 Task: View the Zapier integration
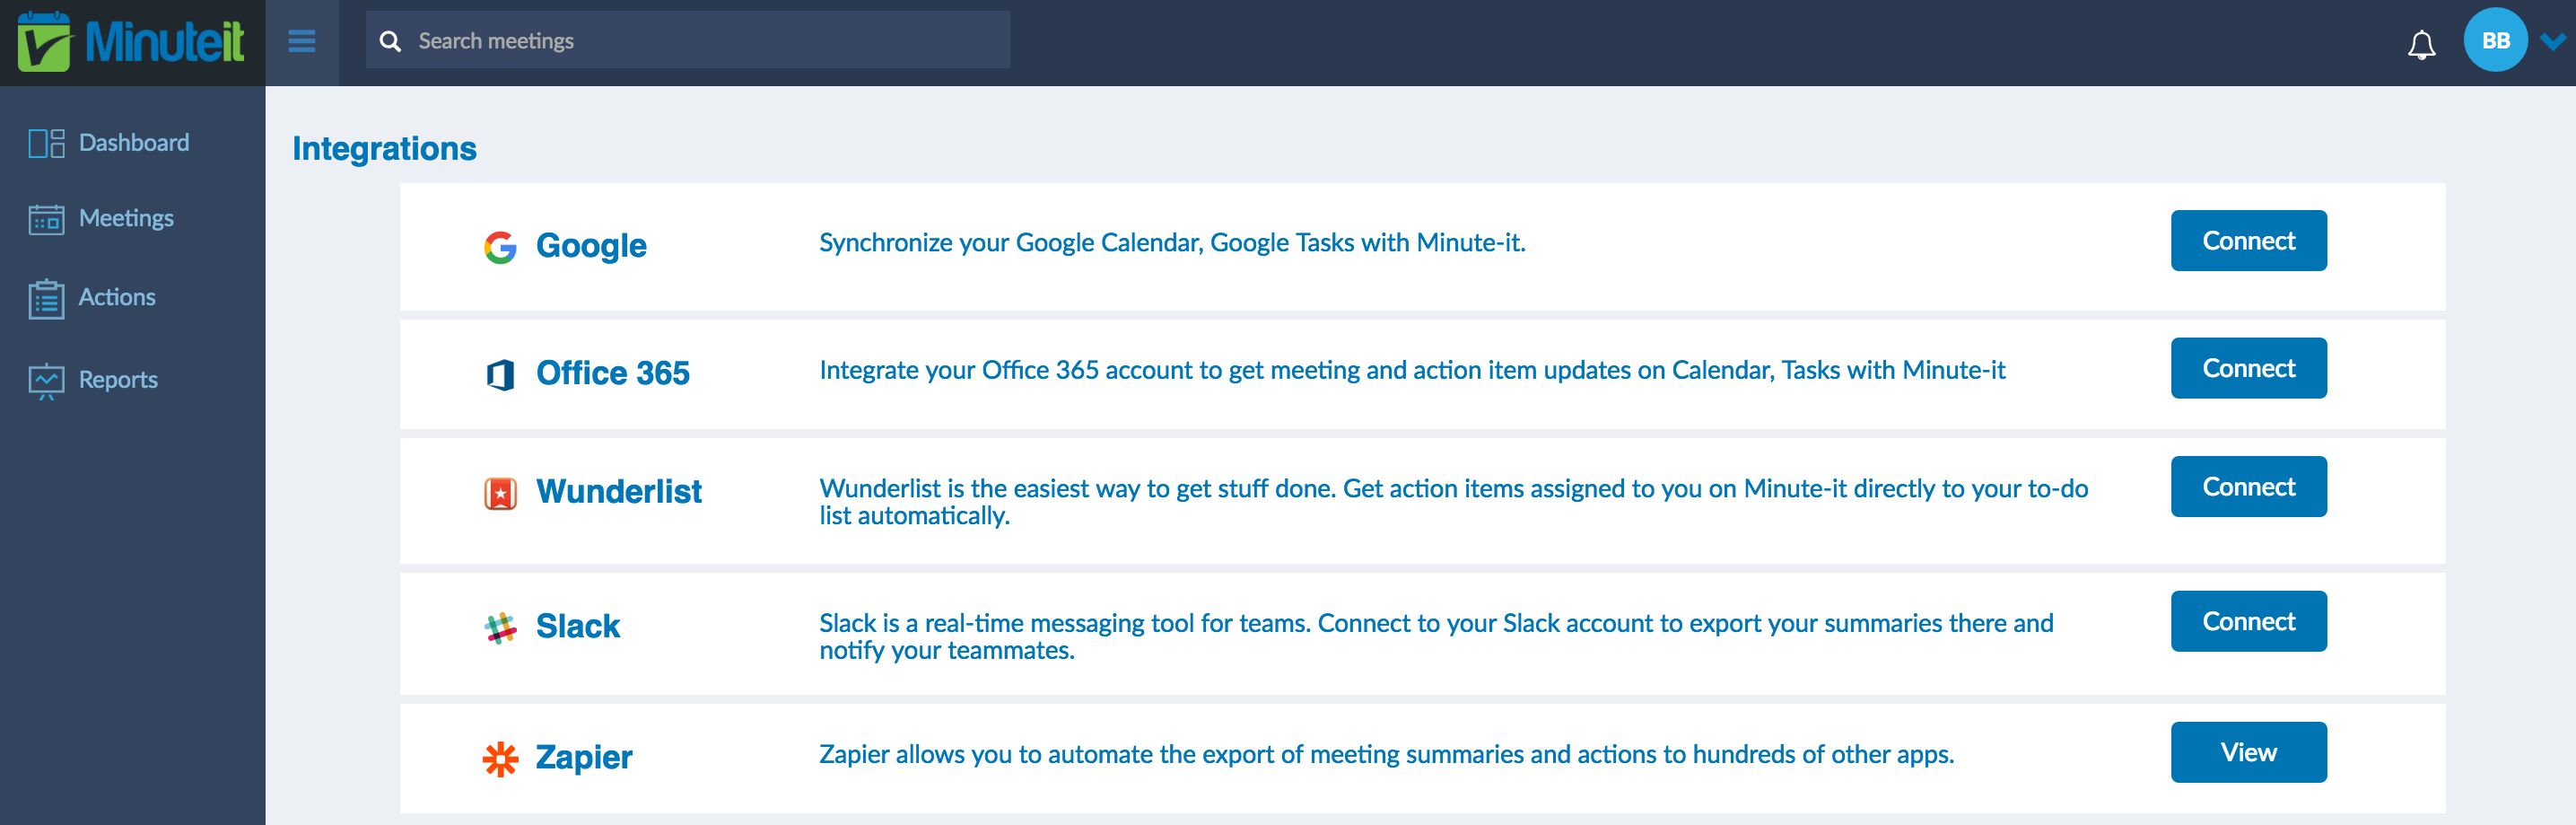pos(2248,753)
